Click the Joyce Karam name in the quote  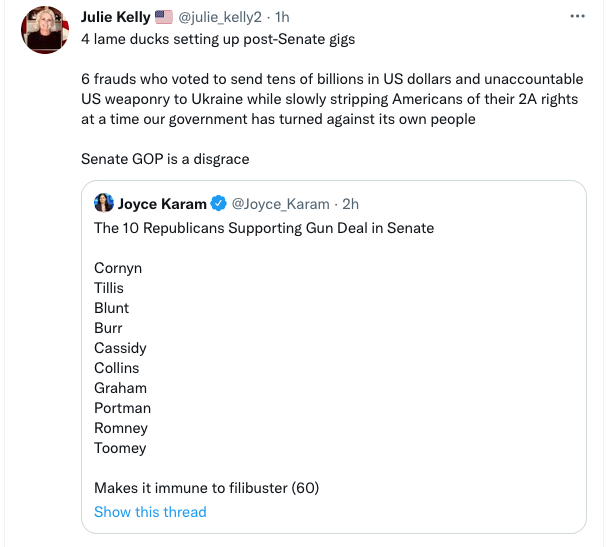pos(162,204)
